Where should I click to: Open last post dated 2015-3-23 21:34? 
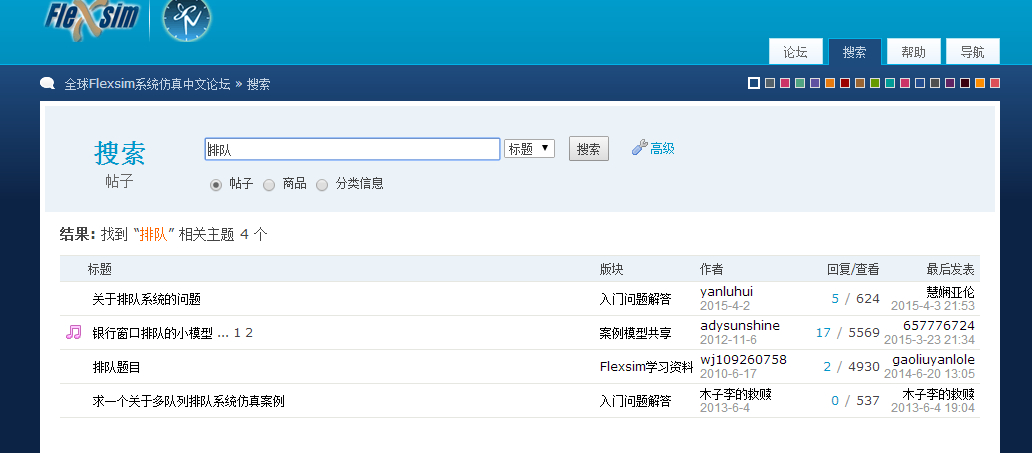point(929,340)
